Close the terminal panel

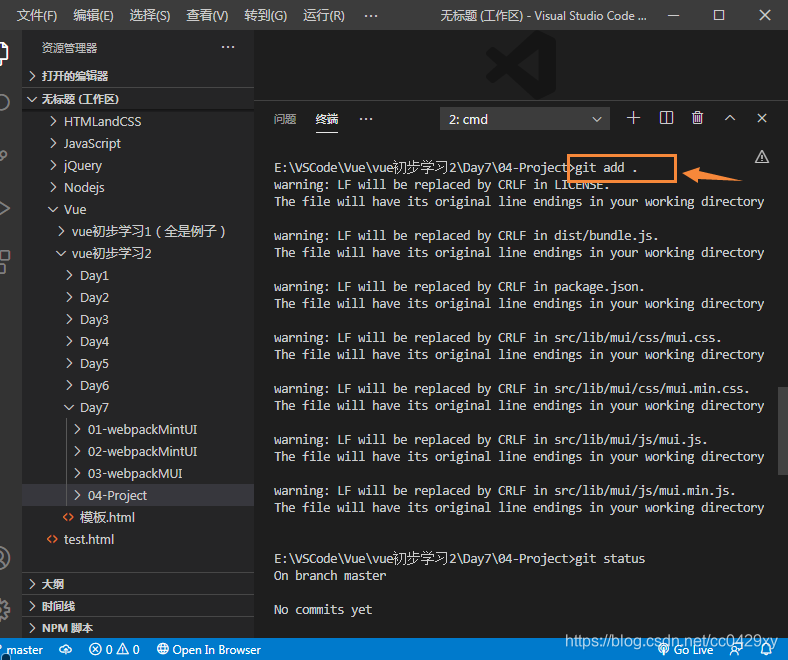click(762, 119)
